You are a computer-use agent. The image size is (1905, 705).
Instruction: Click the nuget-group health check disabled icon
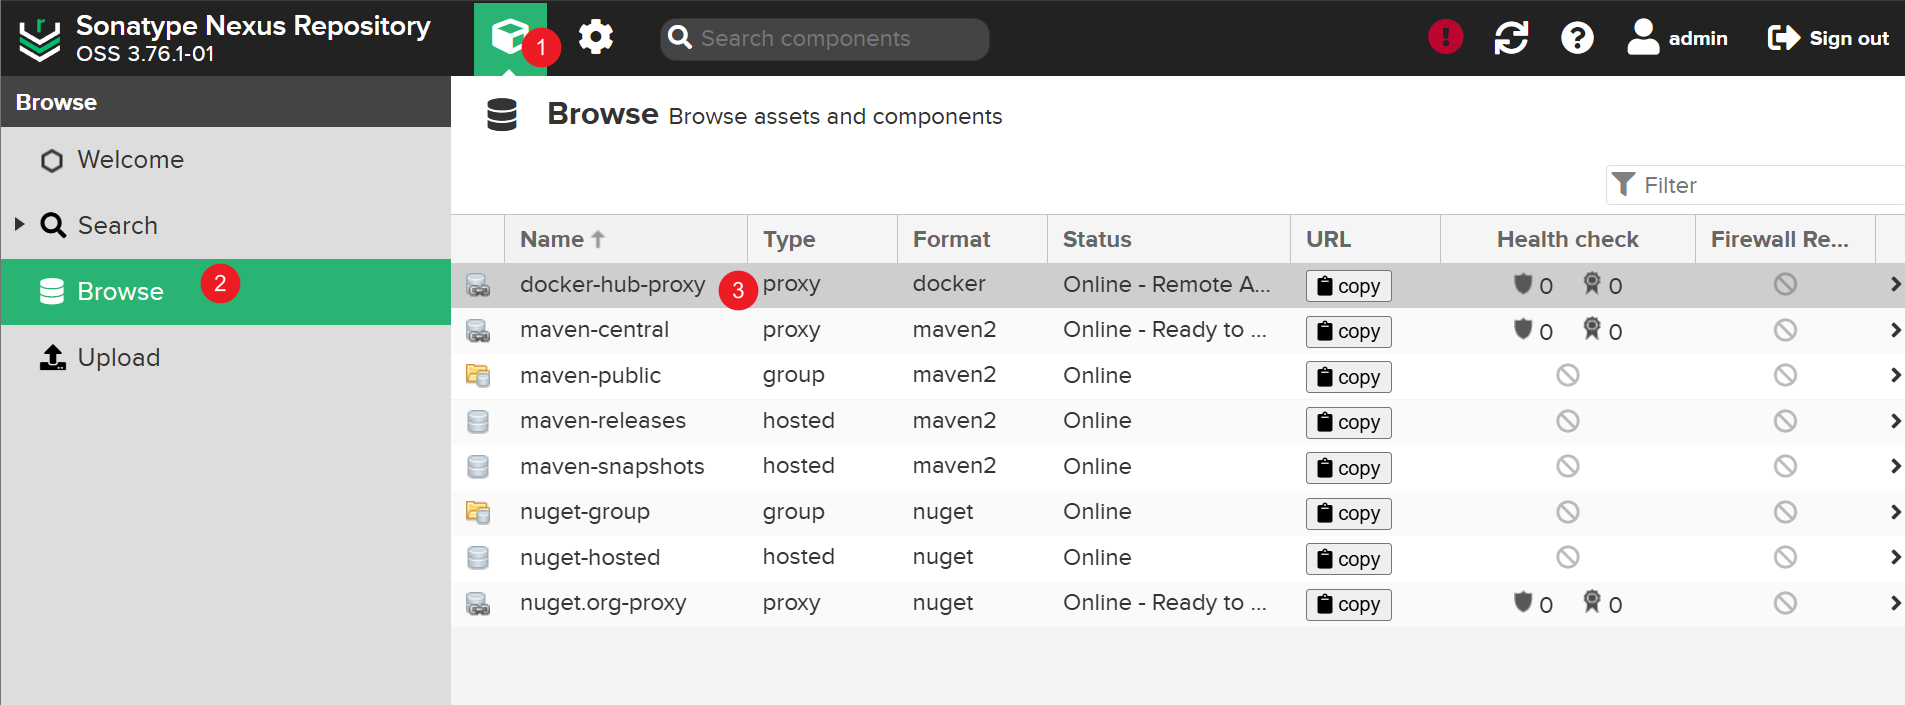coord(1568,512)
